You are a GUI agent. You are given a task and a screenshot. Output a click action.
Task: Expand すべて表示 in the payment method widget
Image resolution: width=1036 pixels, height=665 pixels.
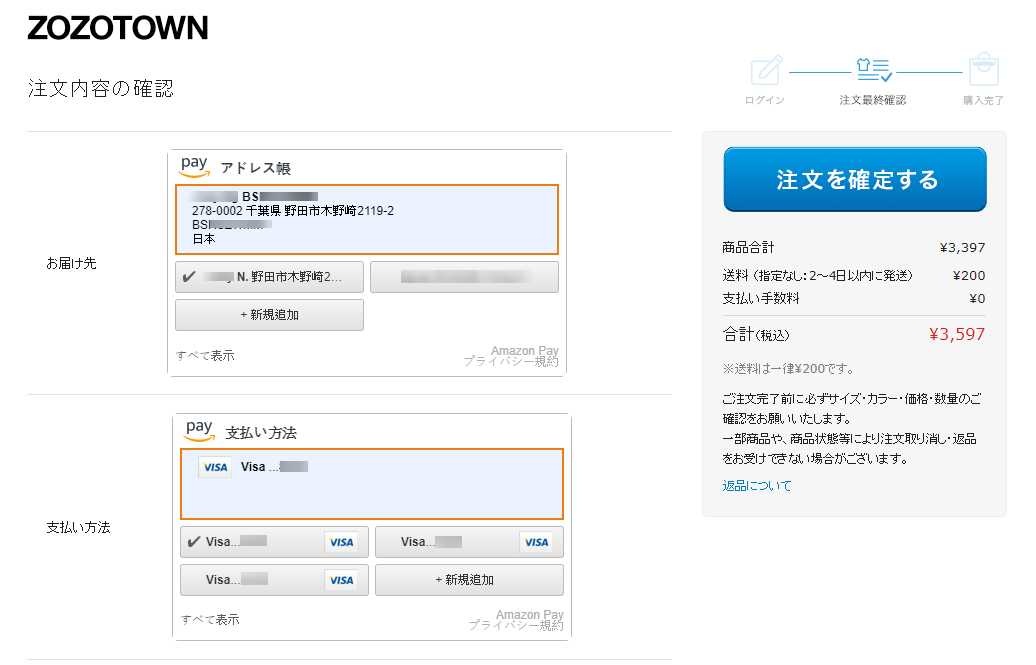[210, 620]
